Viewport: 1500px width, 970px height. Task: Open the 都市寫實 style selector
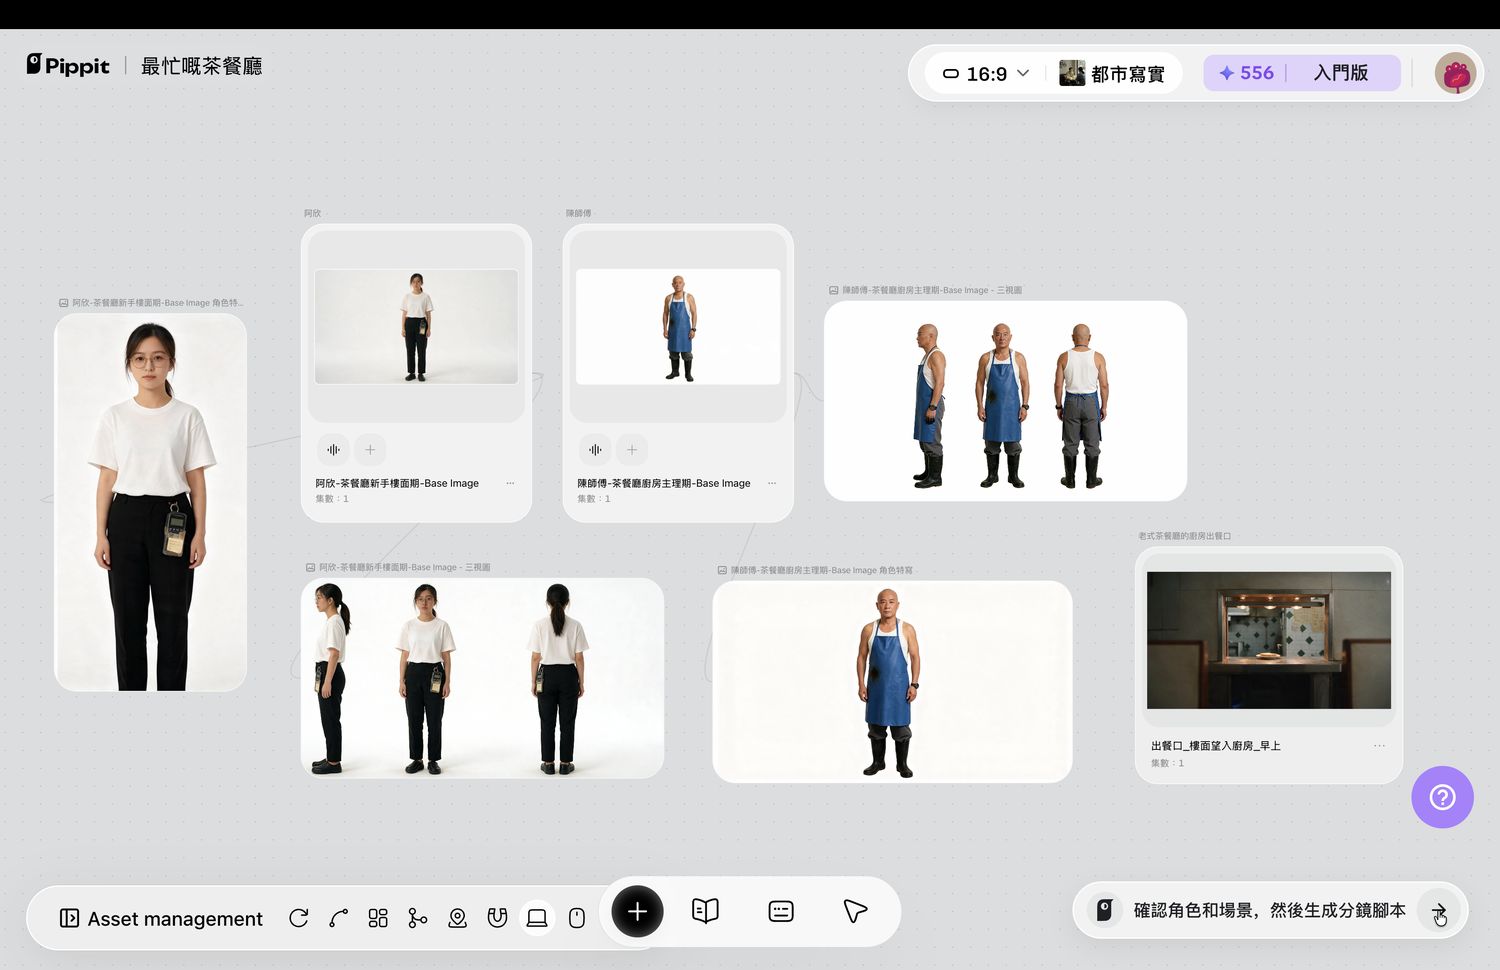tap(1112, 74)
